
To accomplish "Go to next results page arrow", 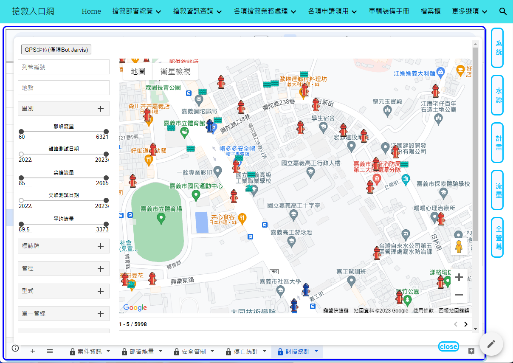I will [x=466, y=324].
